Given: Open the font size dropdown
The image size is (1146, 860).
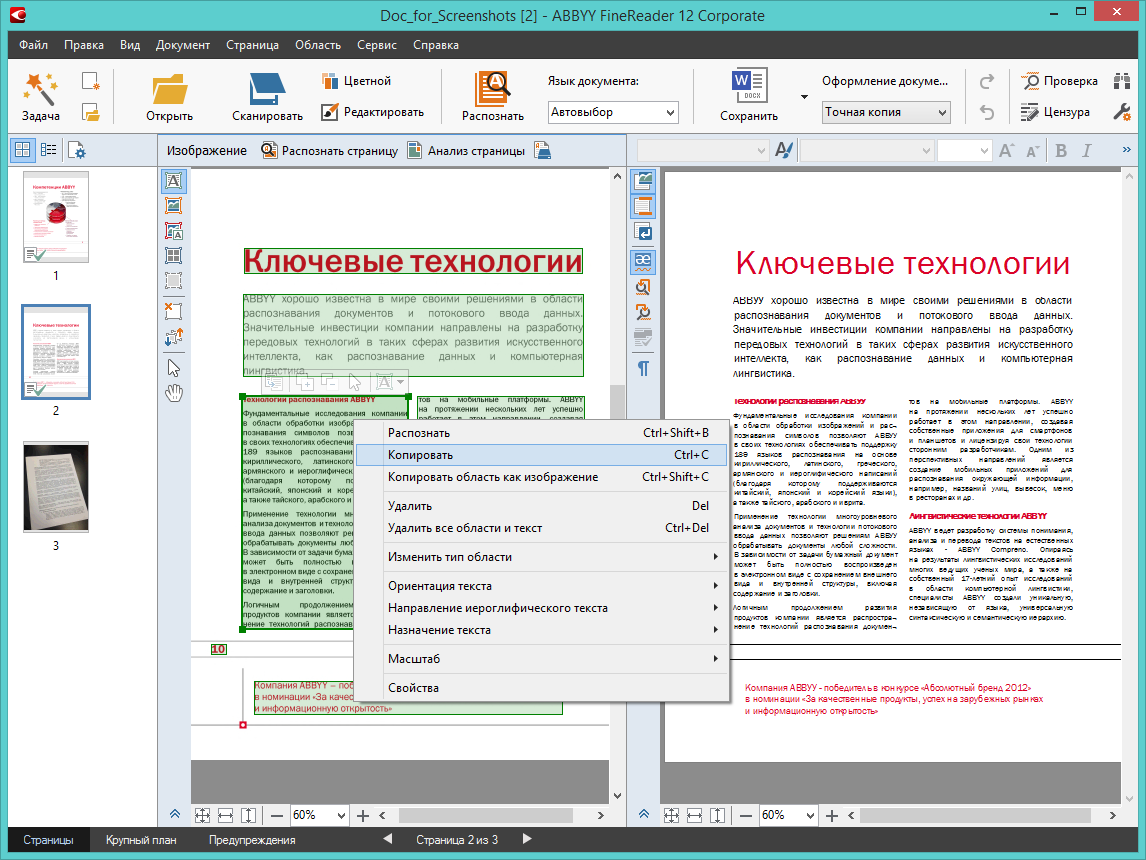Looking at the screenshot, I should pos(964,151).
